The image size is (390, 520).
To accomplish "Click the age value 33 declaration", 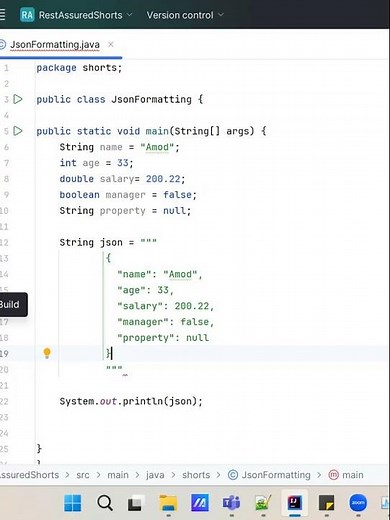I will (96, 163).
